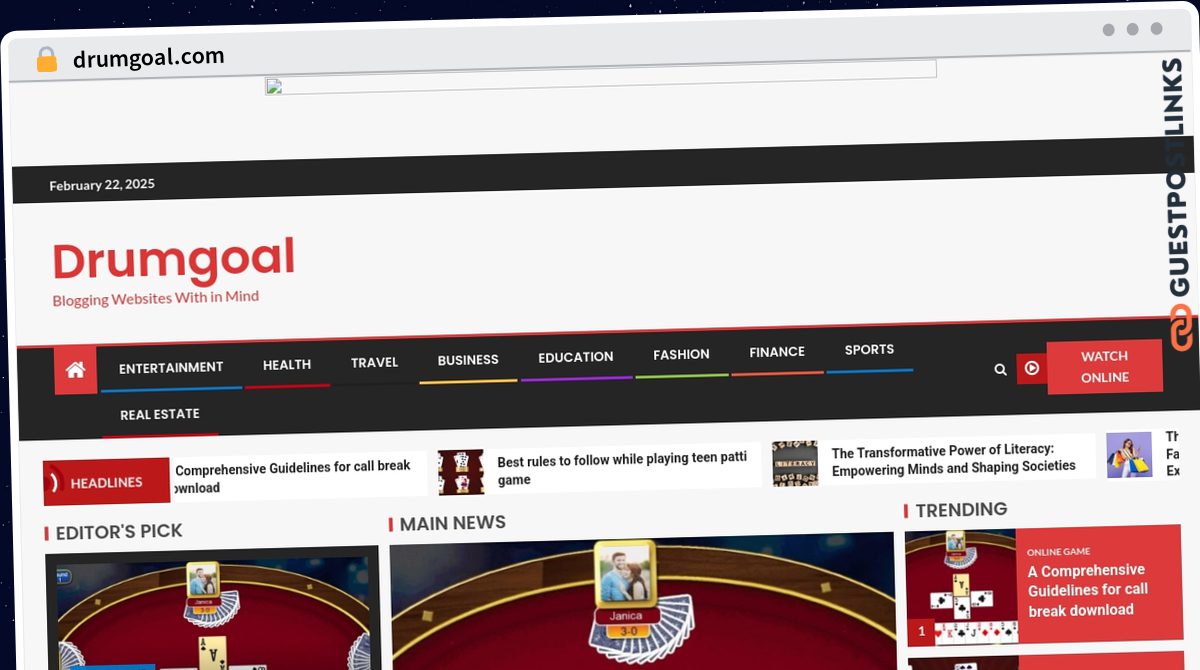Screen dimensions: 1200x670
Task: Select the Travel menu item
Action: coord(374,362)
